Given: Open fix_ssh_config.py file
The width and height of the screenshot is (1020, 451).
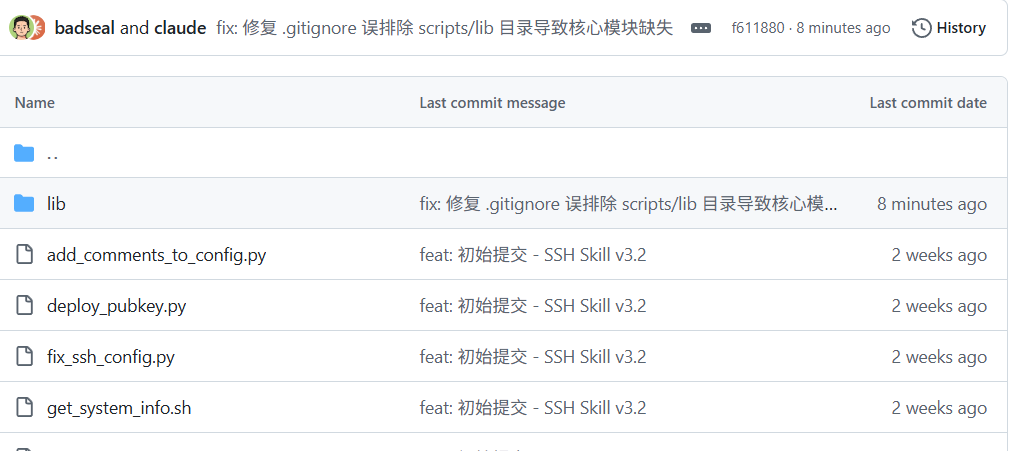Looking at the screenshot, I should (x=111, y=357).
